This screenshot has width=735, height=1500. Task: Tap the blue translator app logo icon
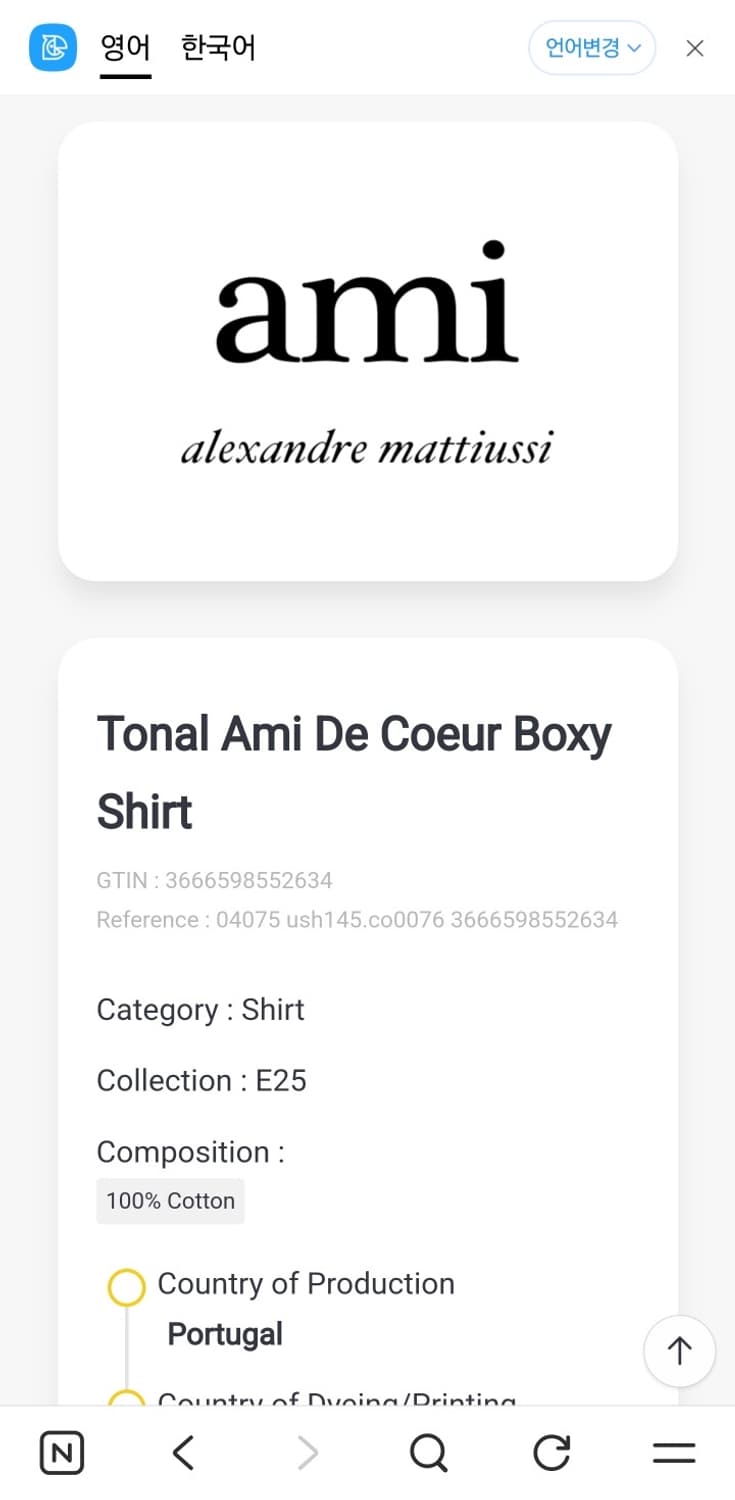[x=53, y=47]
